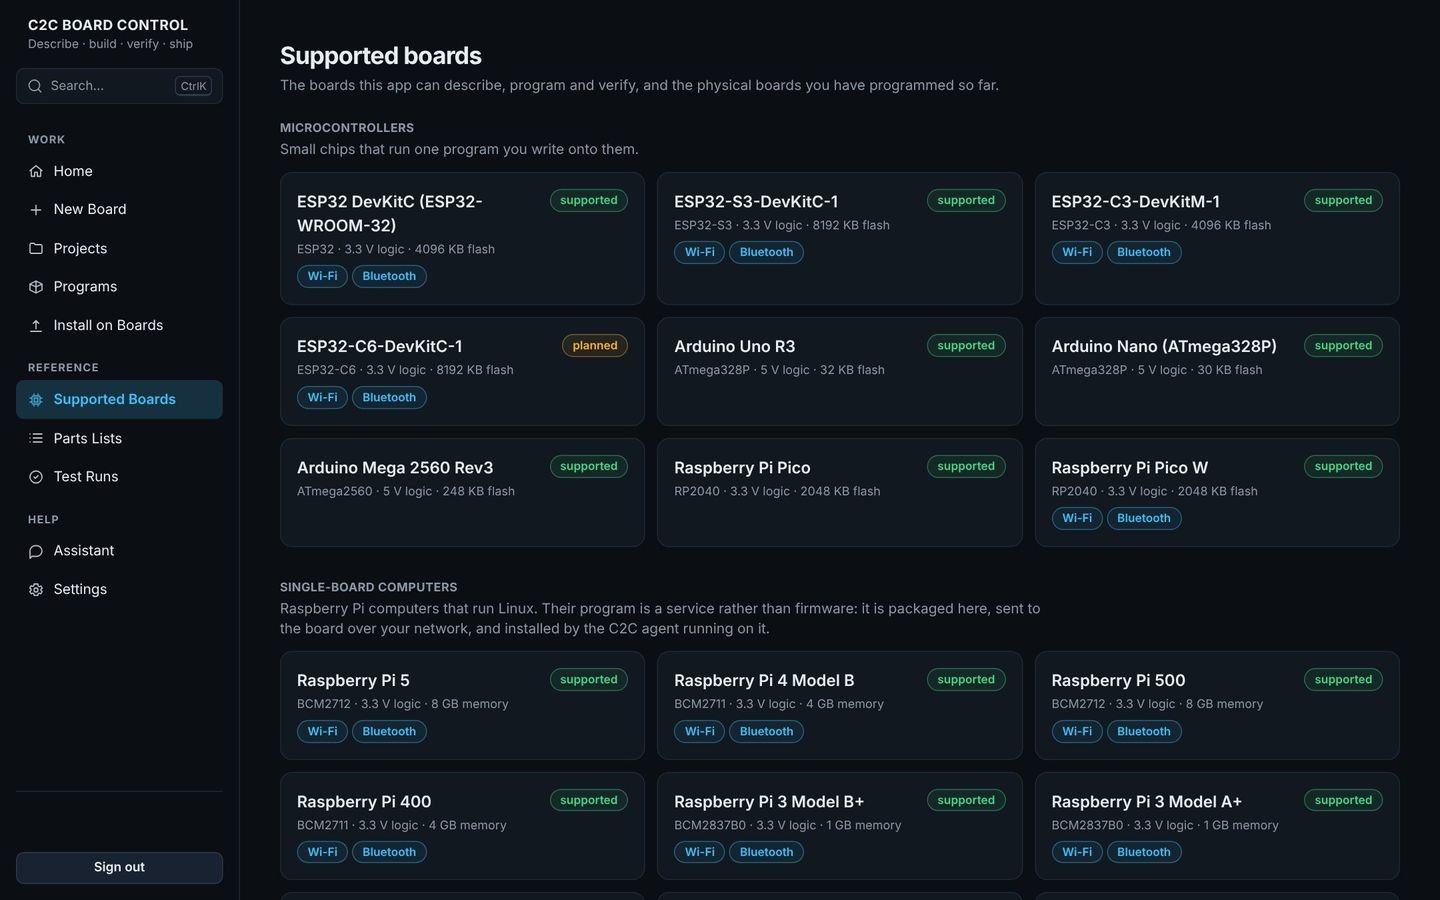Select the ESP32-S3-DevKitC-1 board title
1440x900 pixels.
[x=756, y=202]
